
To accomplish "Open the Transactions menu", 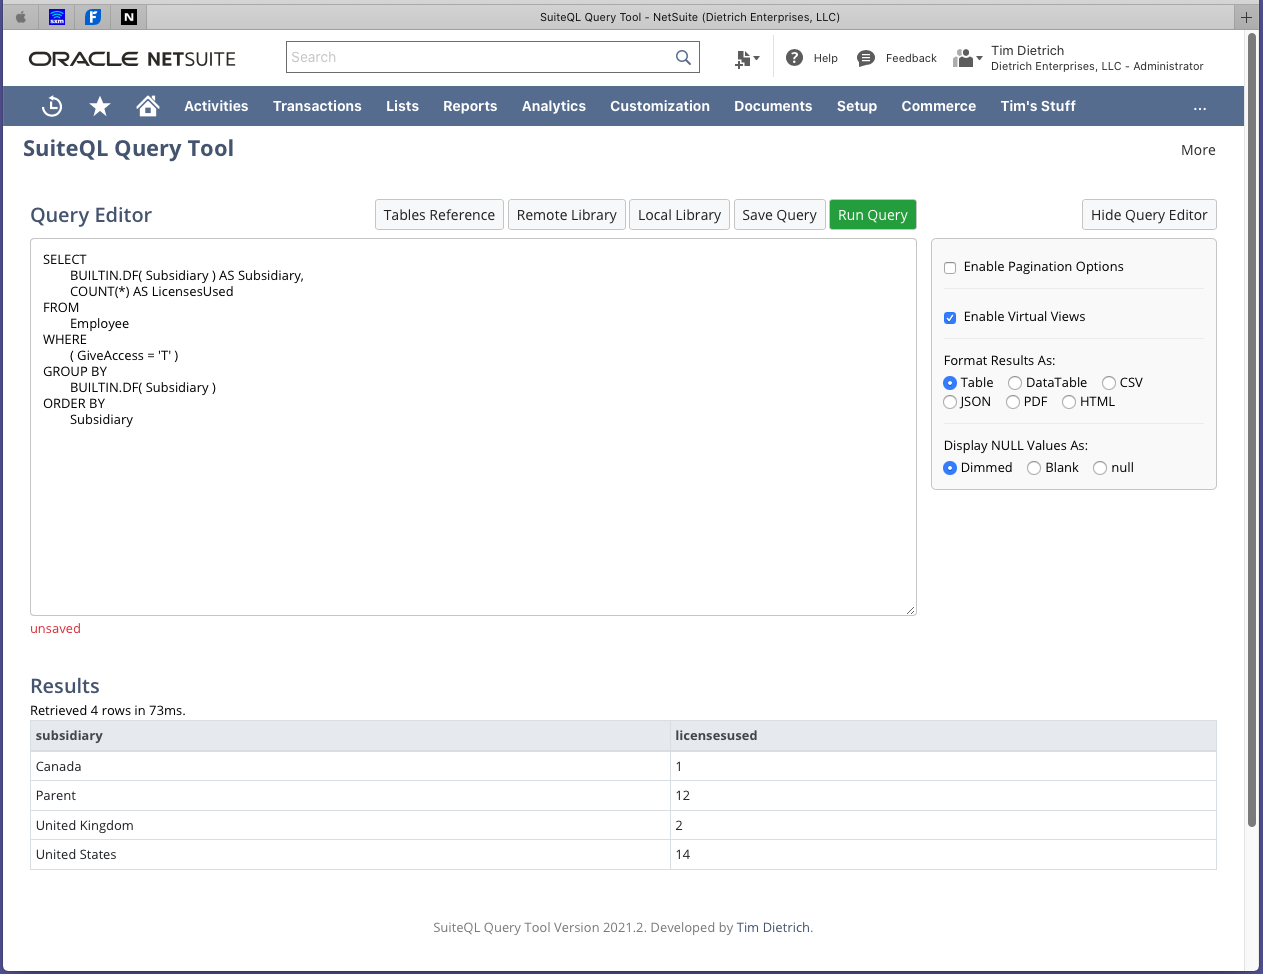I will [x=317, y=106].
